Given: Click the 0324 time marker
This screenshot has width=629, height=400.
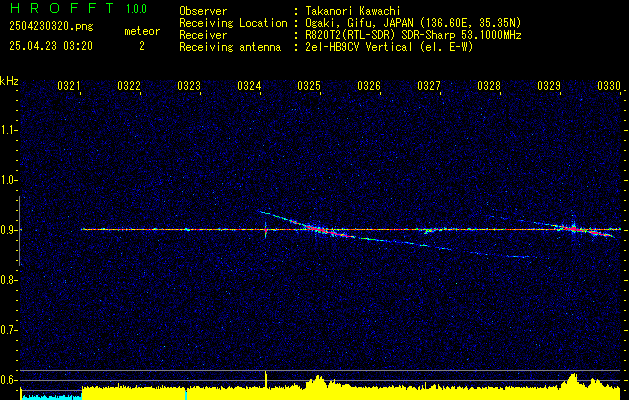Looking at the screenshot, I should click(249, 86).
